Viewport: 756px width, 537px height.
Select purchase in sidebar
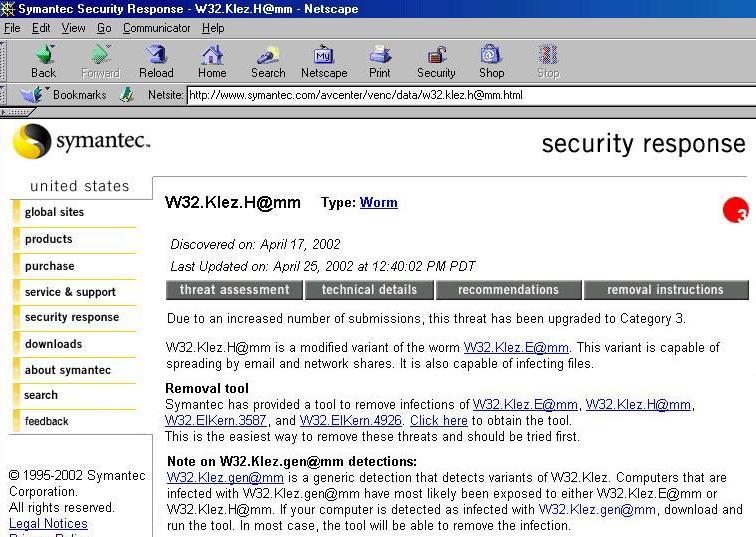[50, 266]
